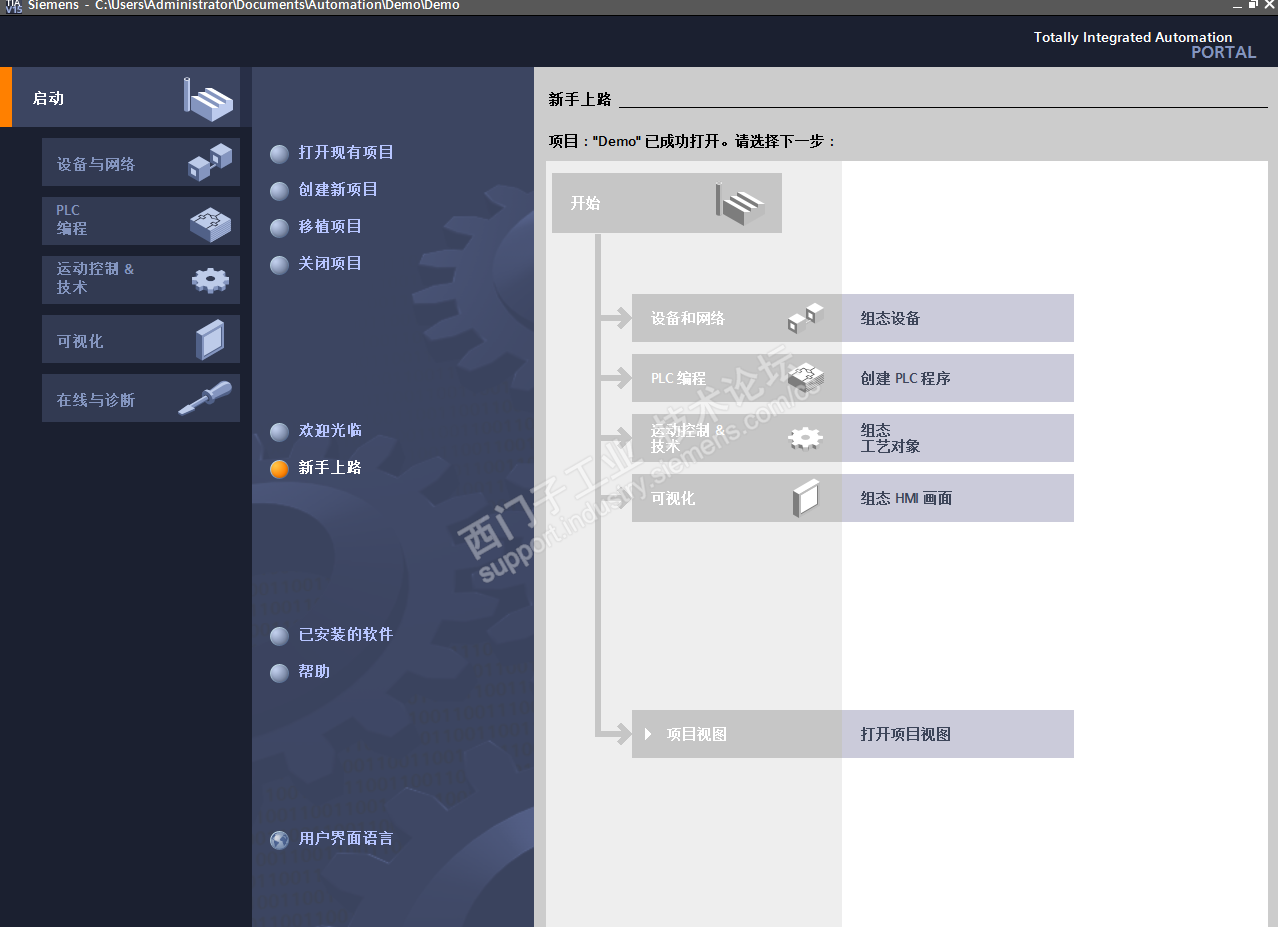Click the 帮助 text link

(x=314, y=671)
